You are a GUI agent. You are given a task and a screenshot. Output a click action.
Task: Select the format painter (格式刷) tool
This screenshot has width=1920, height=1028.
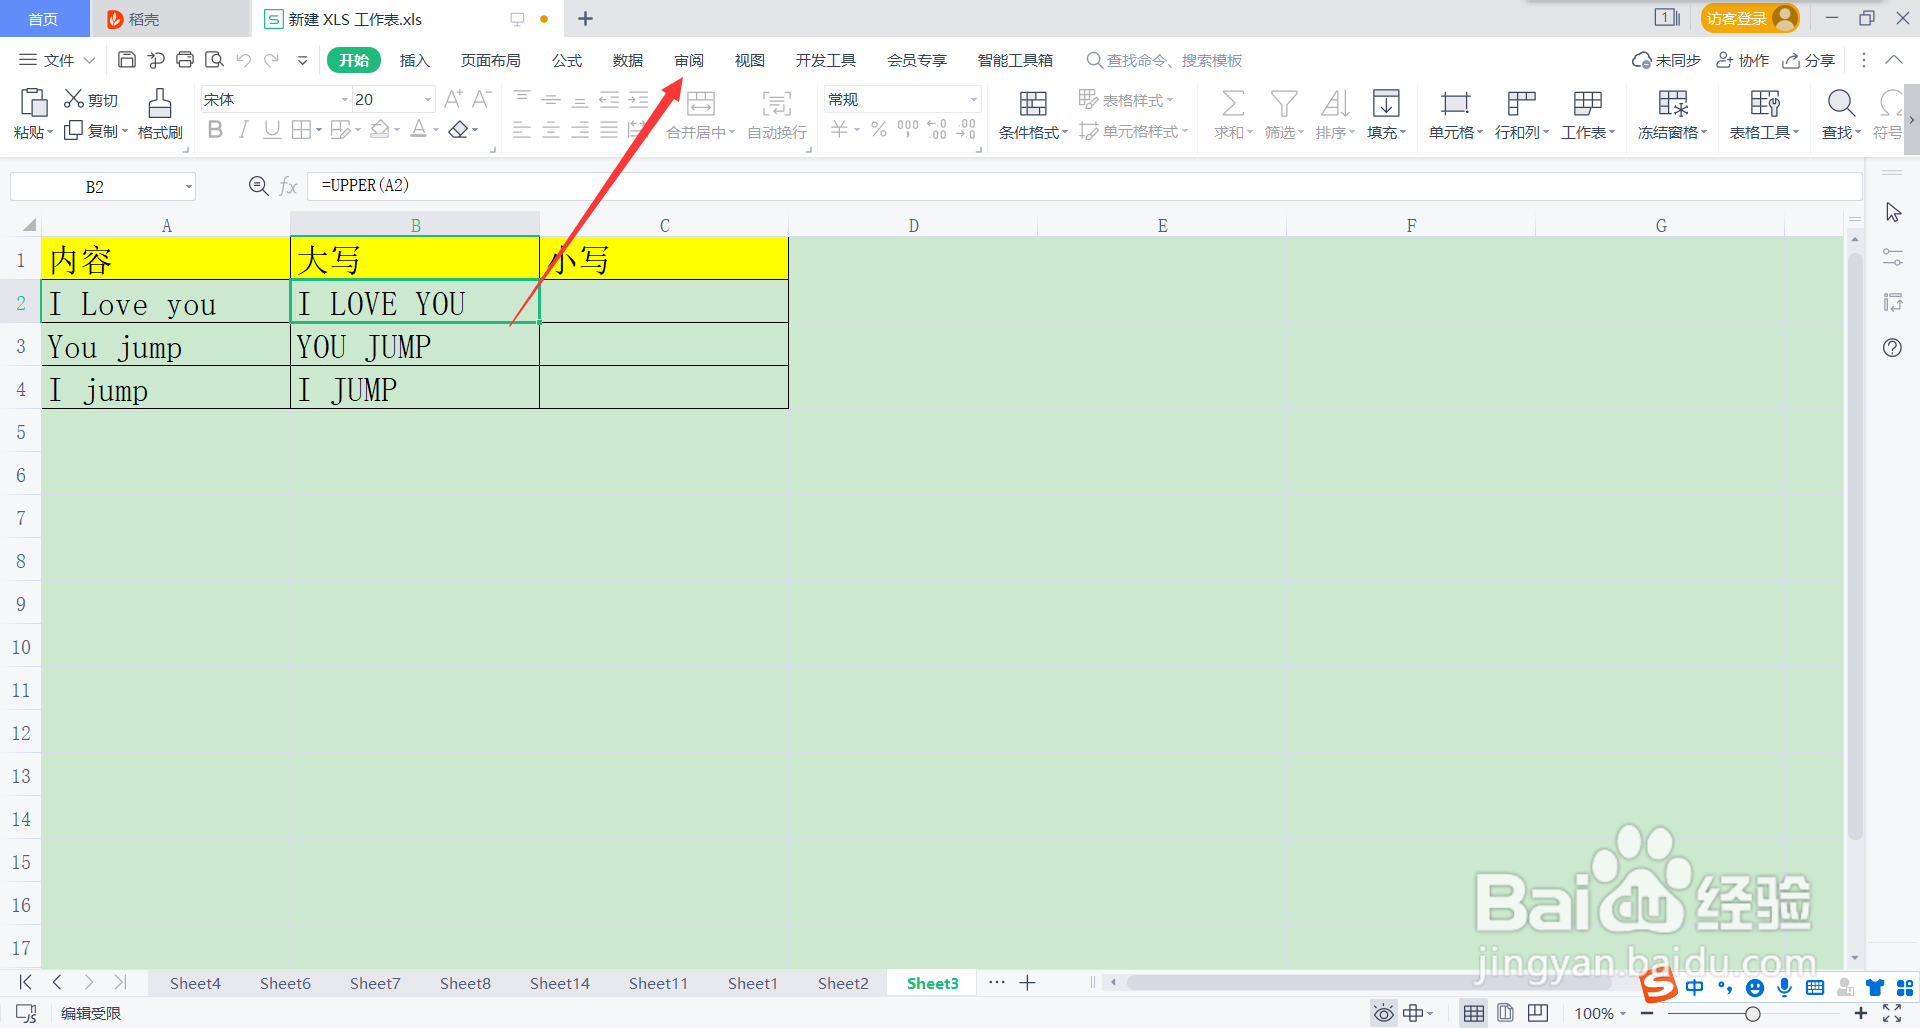click(x=160, y=112)
